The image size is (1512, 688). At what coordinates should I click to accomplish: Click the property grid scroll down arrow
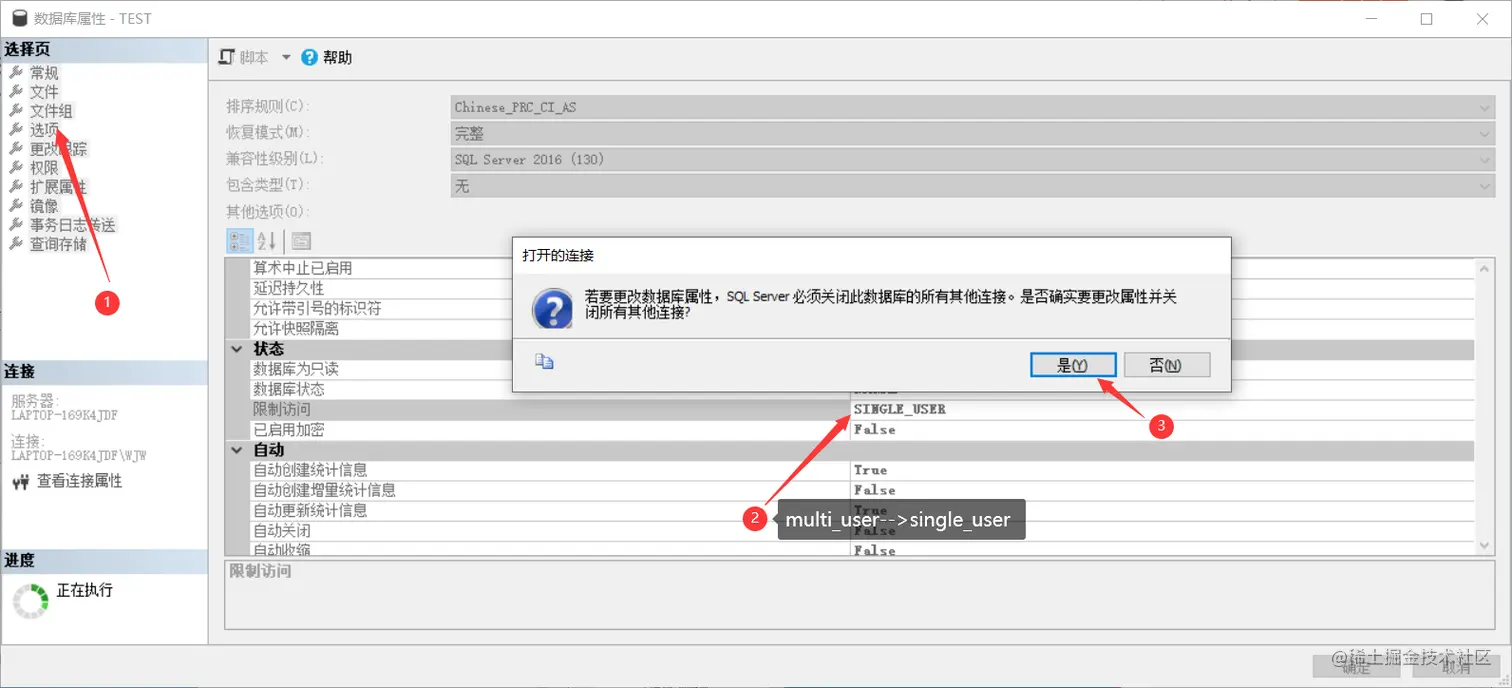coord(1485,546)
